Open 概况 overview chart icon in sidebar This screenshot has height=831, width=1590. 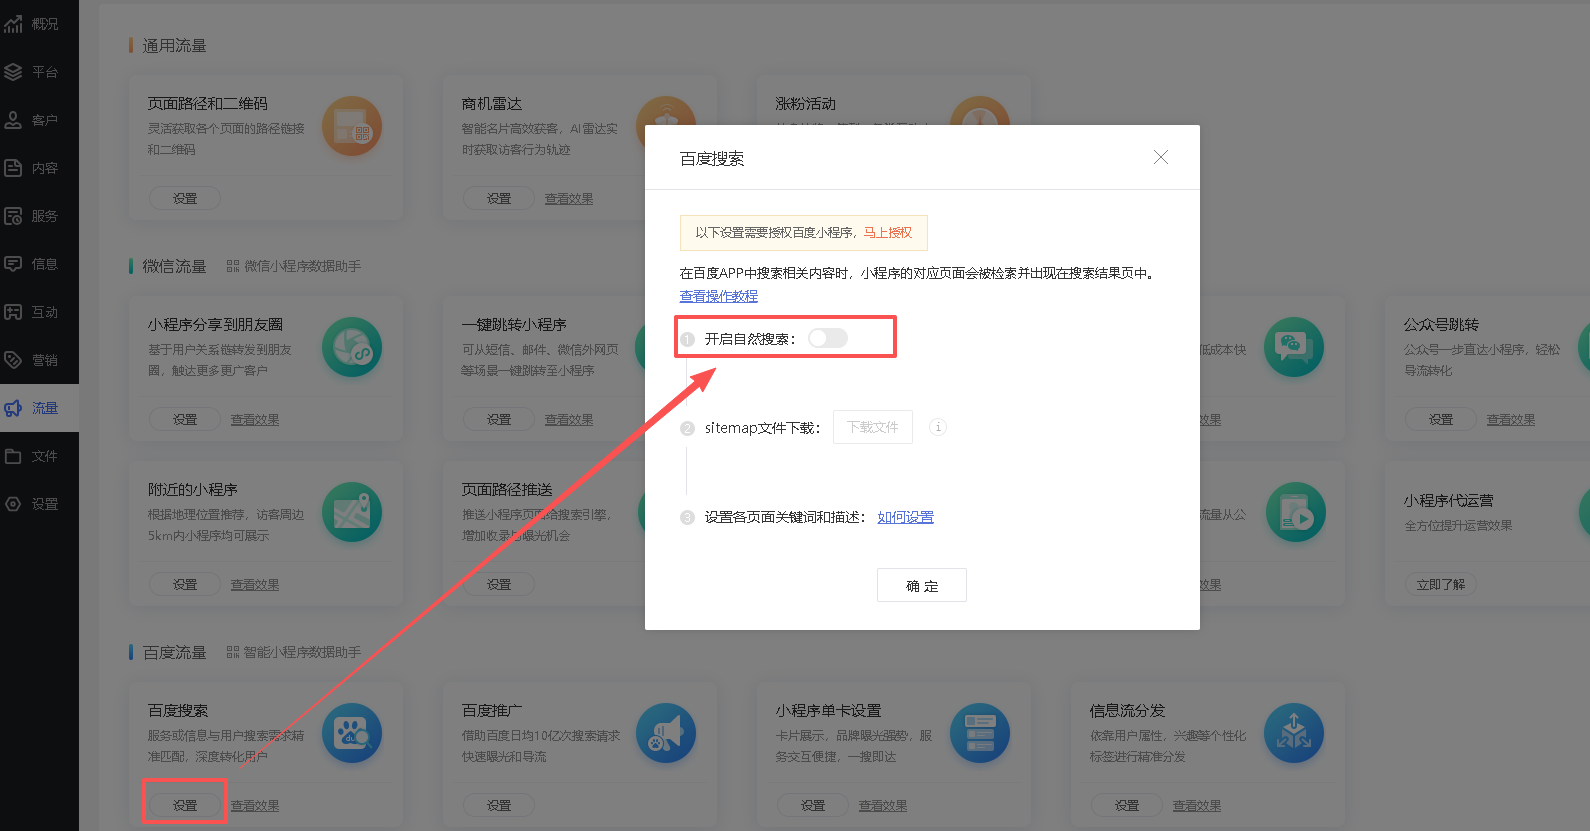click(13, 24)
